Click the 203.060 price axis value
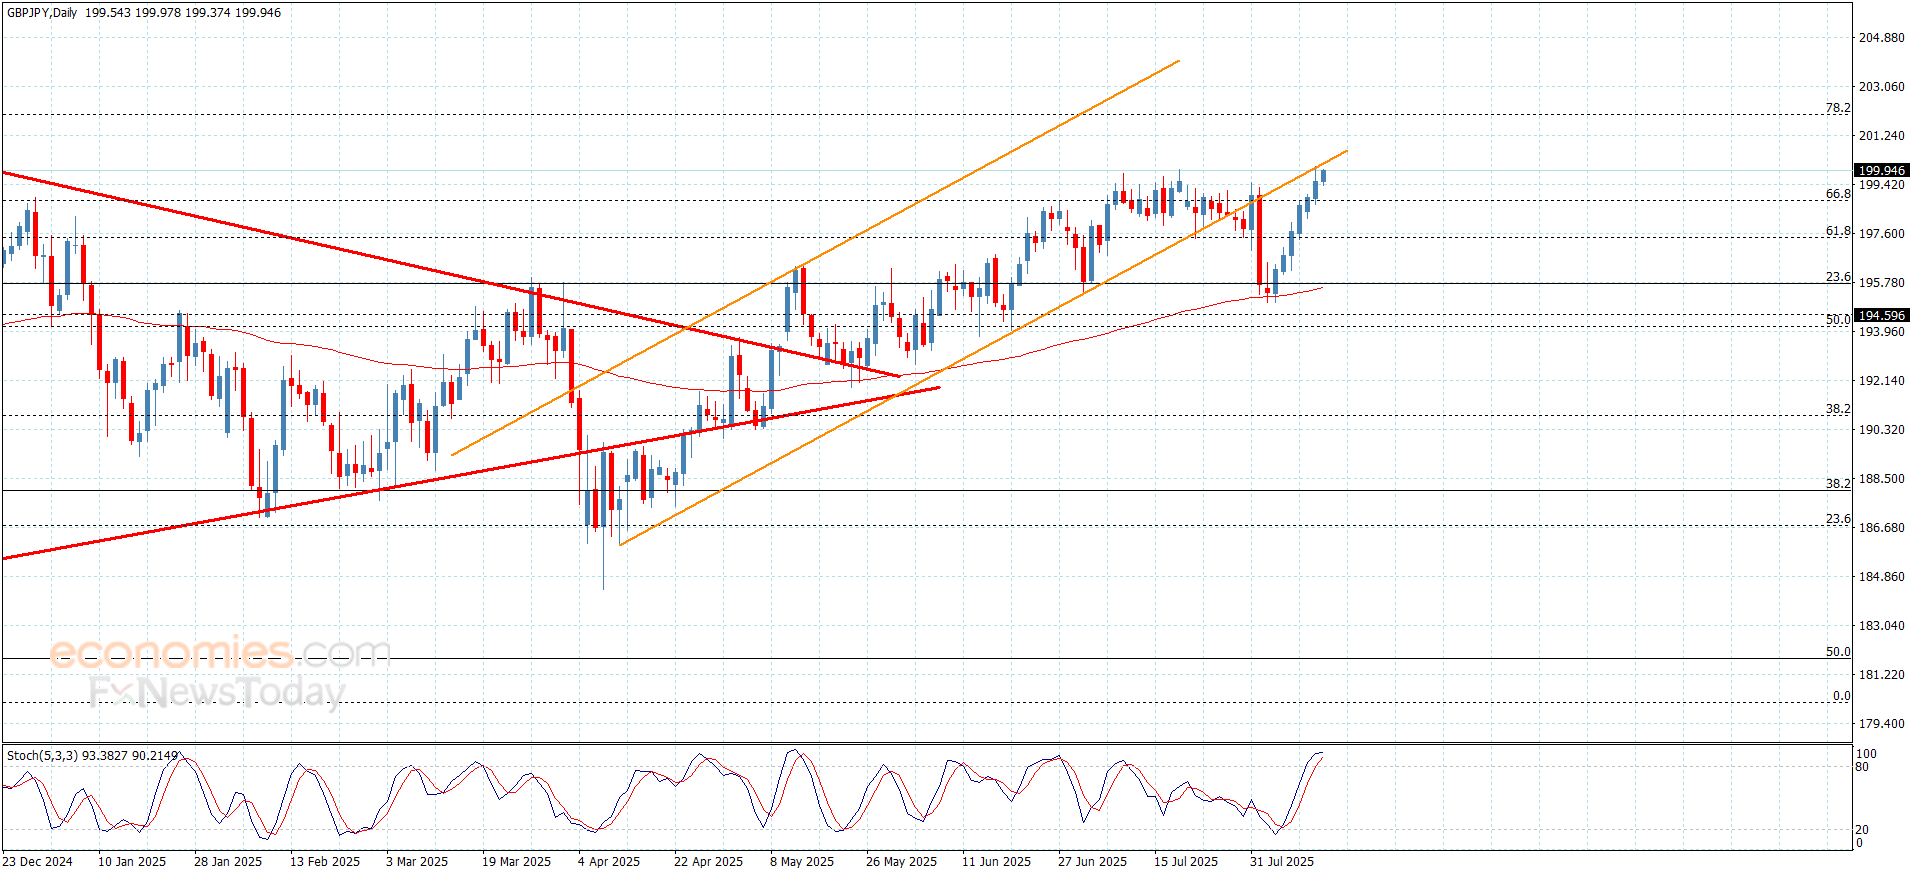The width and height of the screenshot is (1916, 874). click(x=1881, y=87)
